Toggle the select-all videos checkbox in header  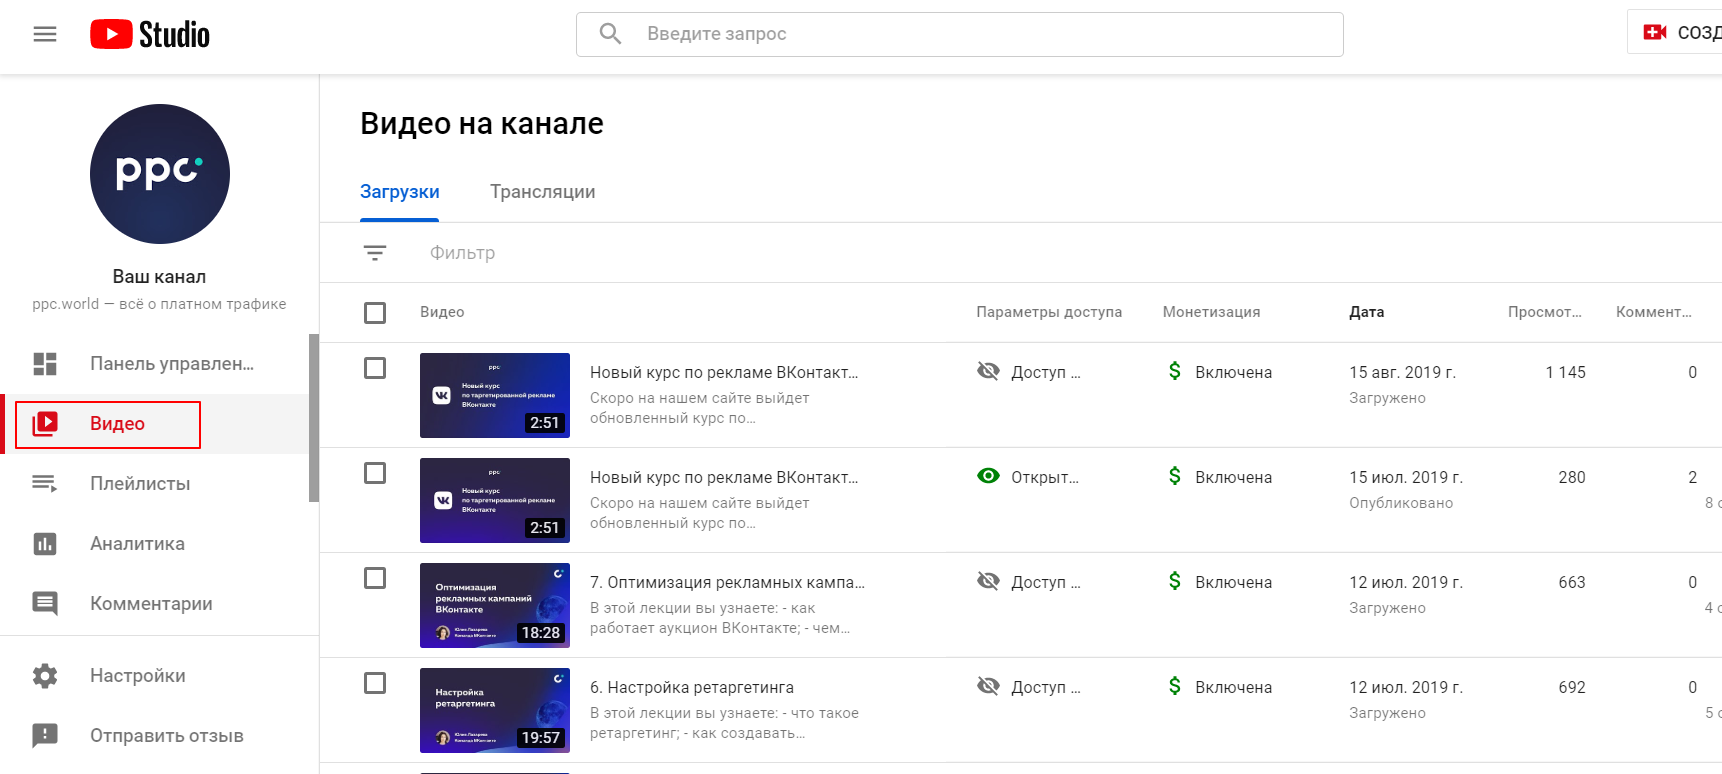pos(375,313)
